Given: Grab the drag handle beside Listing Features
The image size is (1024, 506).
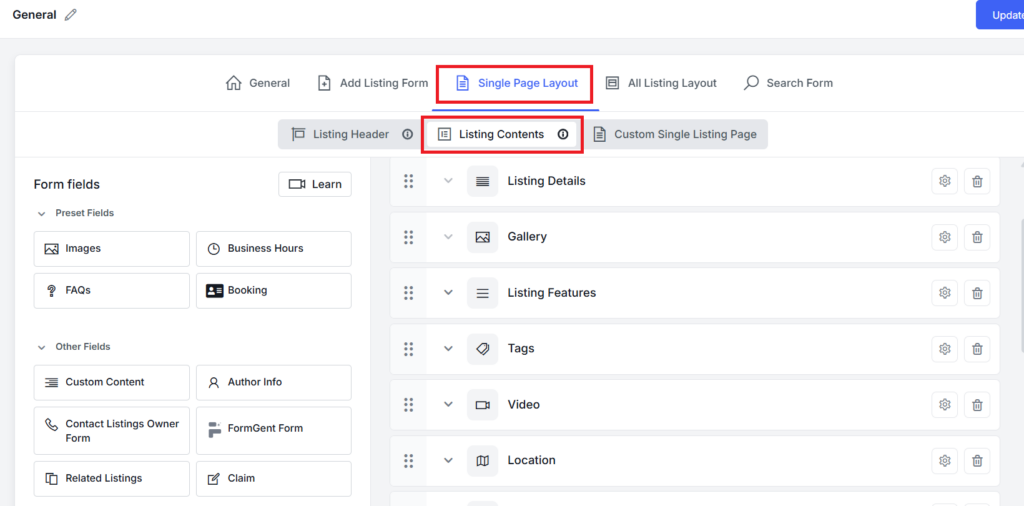Looking at the screenshot, I should (x=408, y=293).
